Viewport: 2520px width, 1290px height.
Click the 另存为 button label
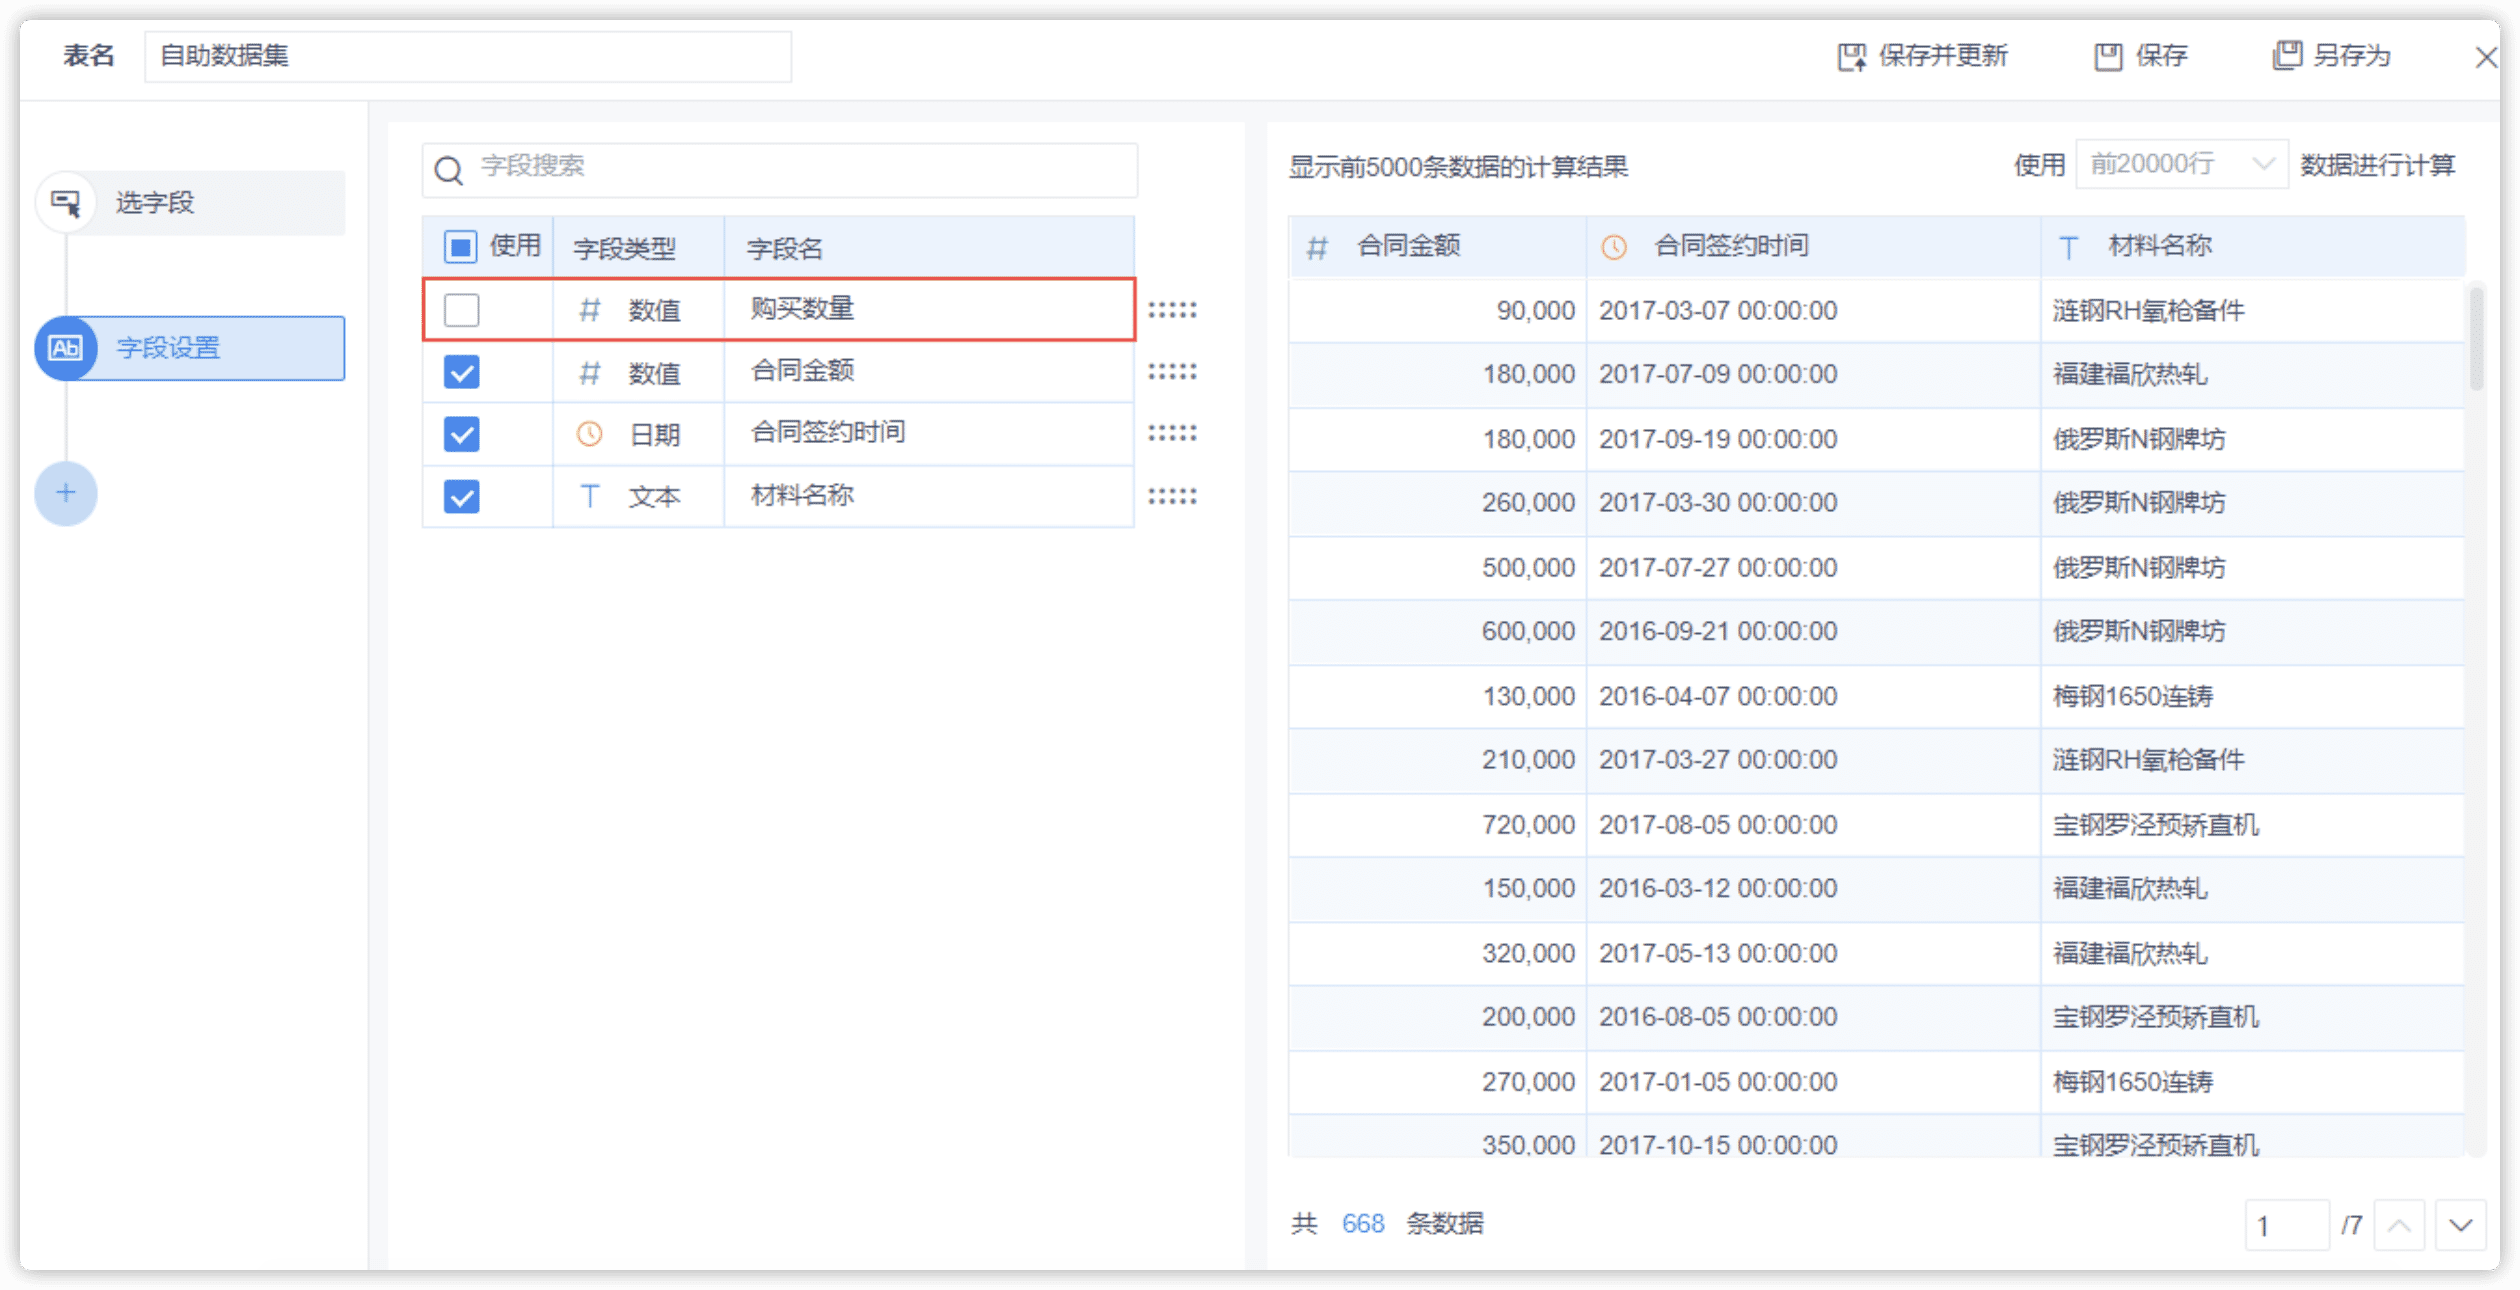(x=2352, y=56)
